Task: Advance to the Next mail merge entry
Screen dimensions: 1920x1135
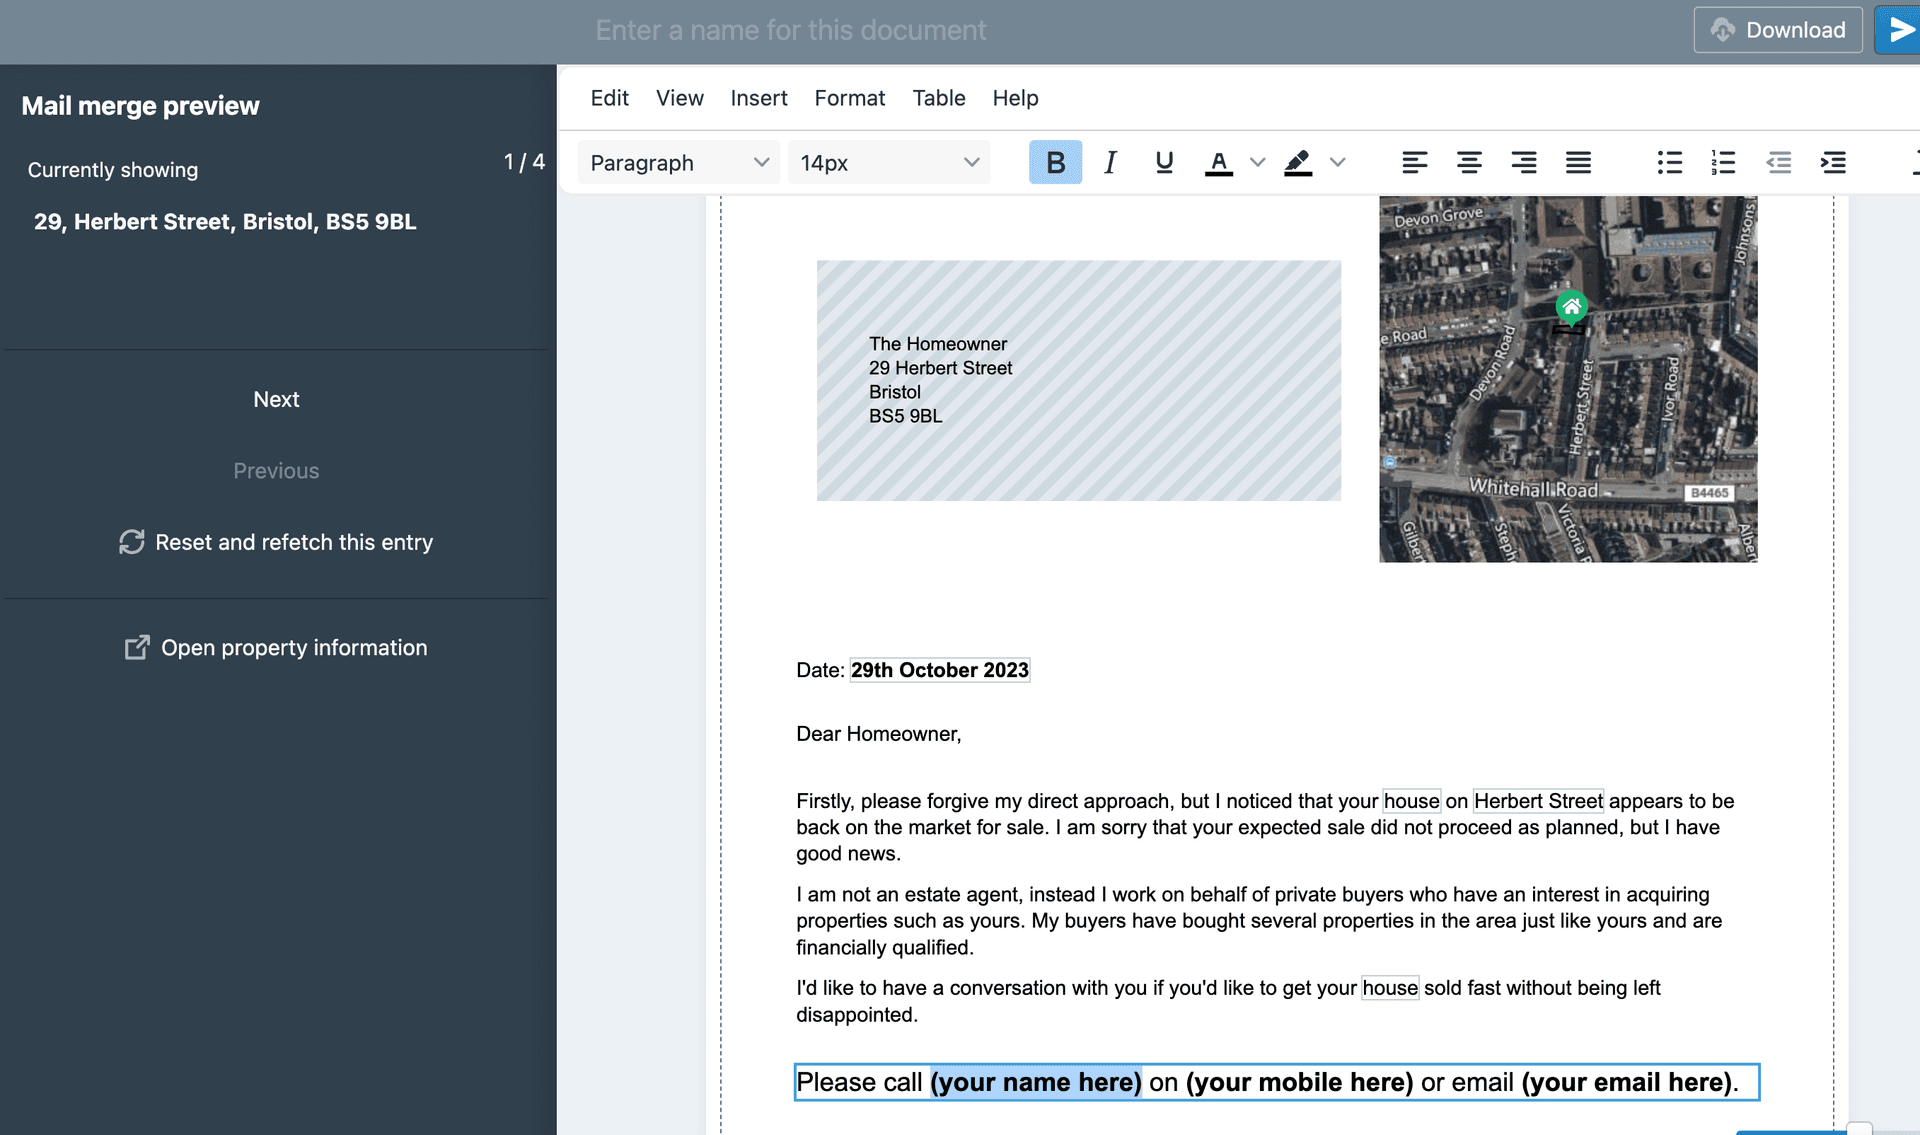Action: coord(276,399)
